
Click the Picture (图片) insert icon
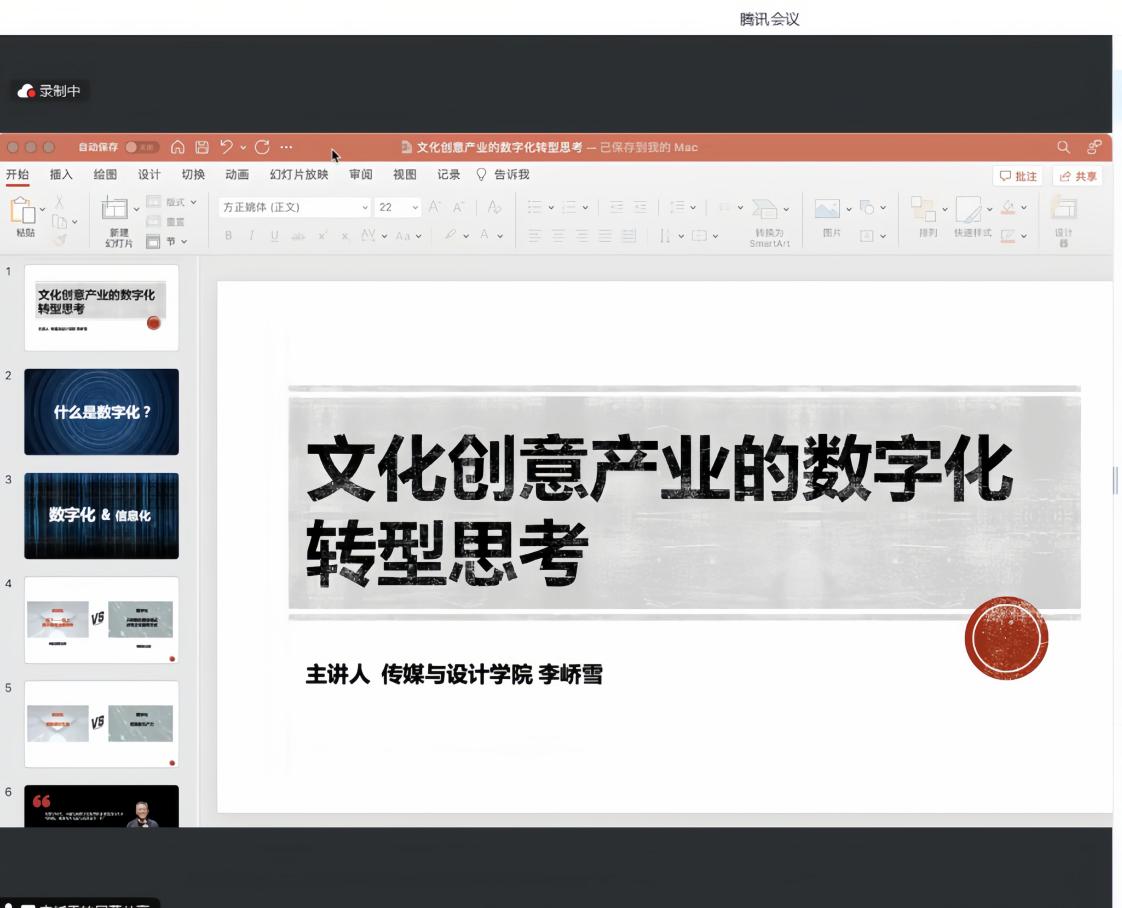coord(827,209)
